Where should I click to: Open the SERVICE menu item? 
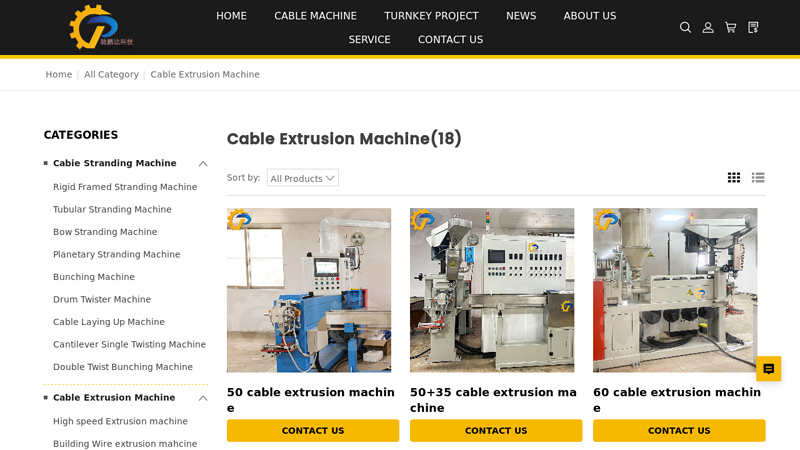coord(369,39)
